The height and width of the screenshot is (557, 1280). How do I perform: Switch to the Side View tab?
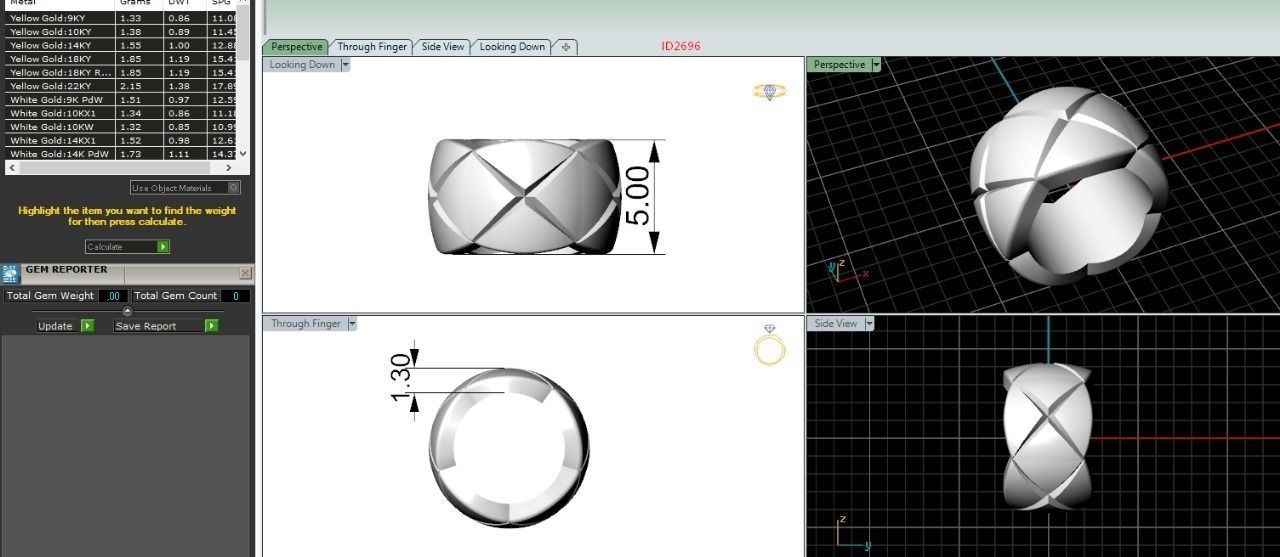click(x=443, y=47)
